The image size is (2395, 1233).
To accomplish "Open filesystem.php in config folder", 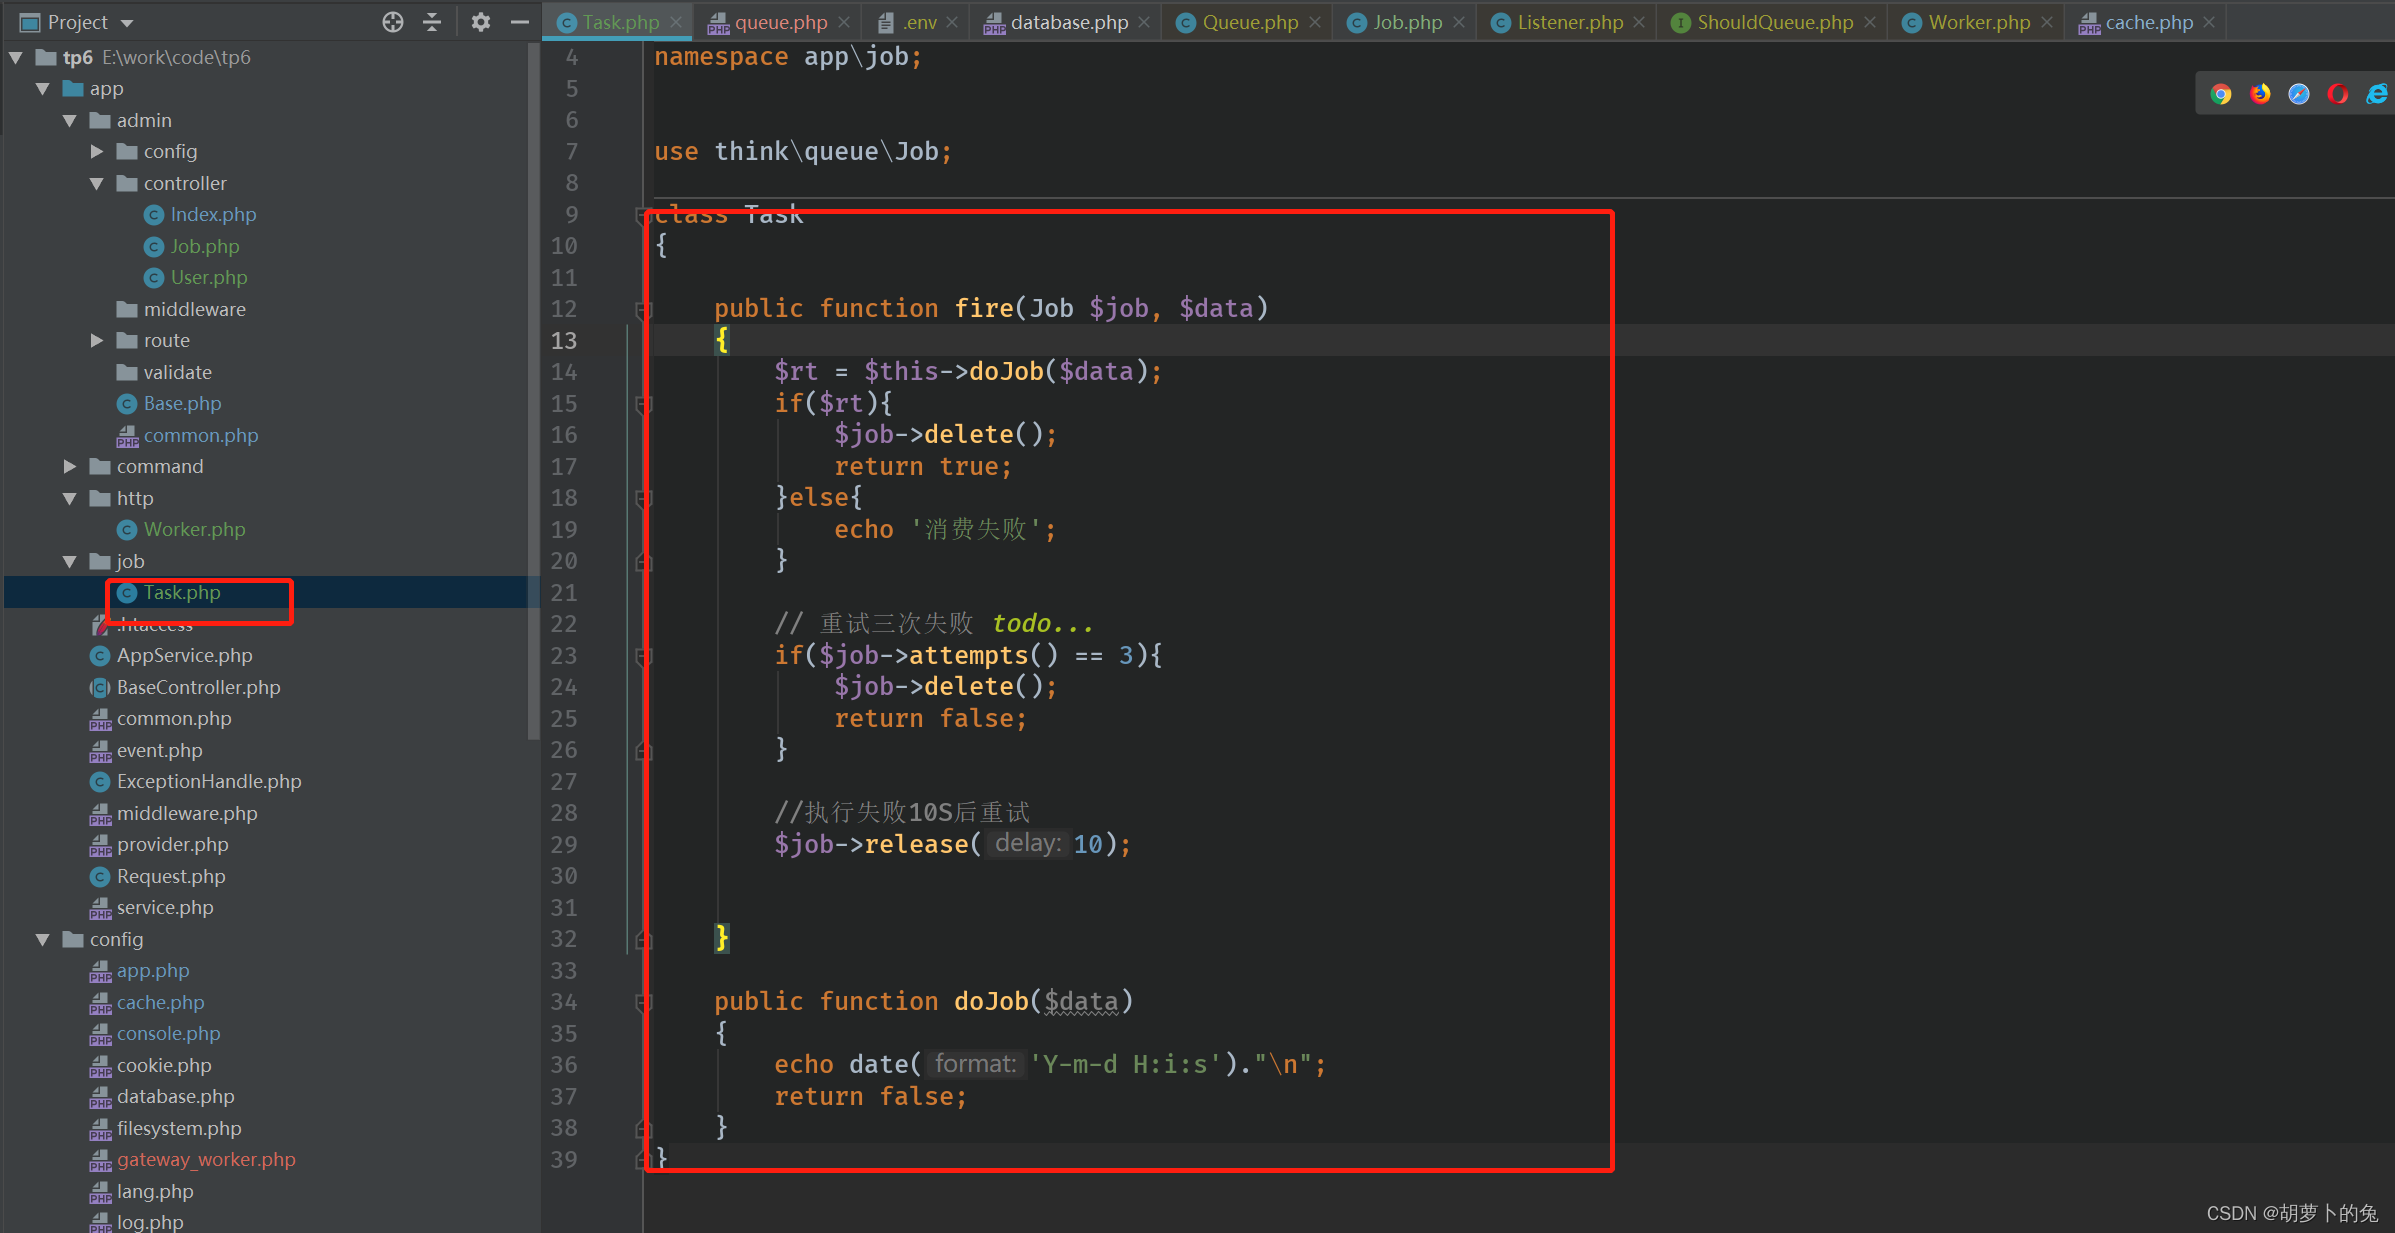I will click(179, 1129).
